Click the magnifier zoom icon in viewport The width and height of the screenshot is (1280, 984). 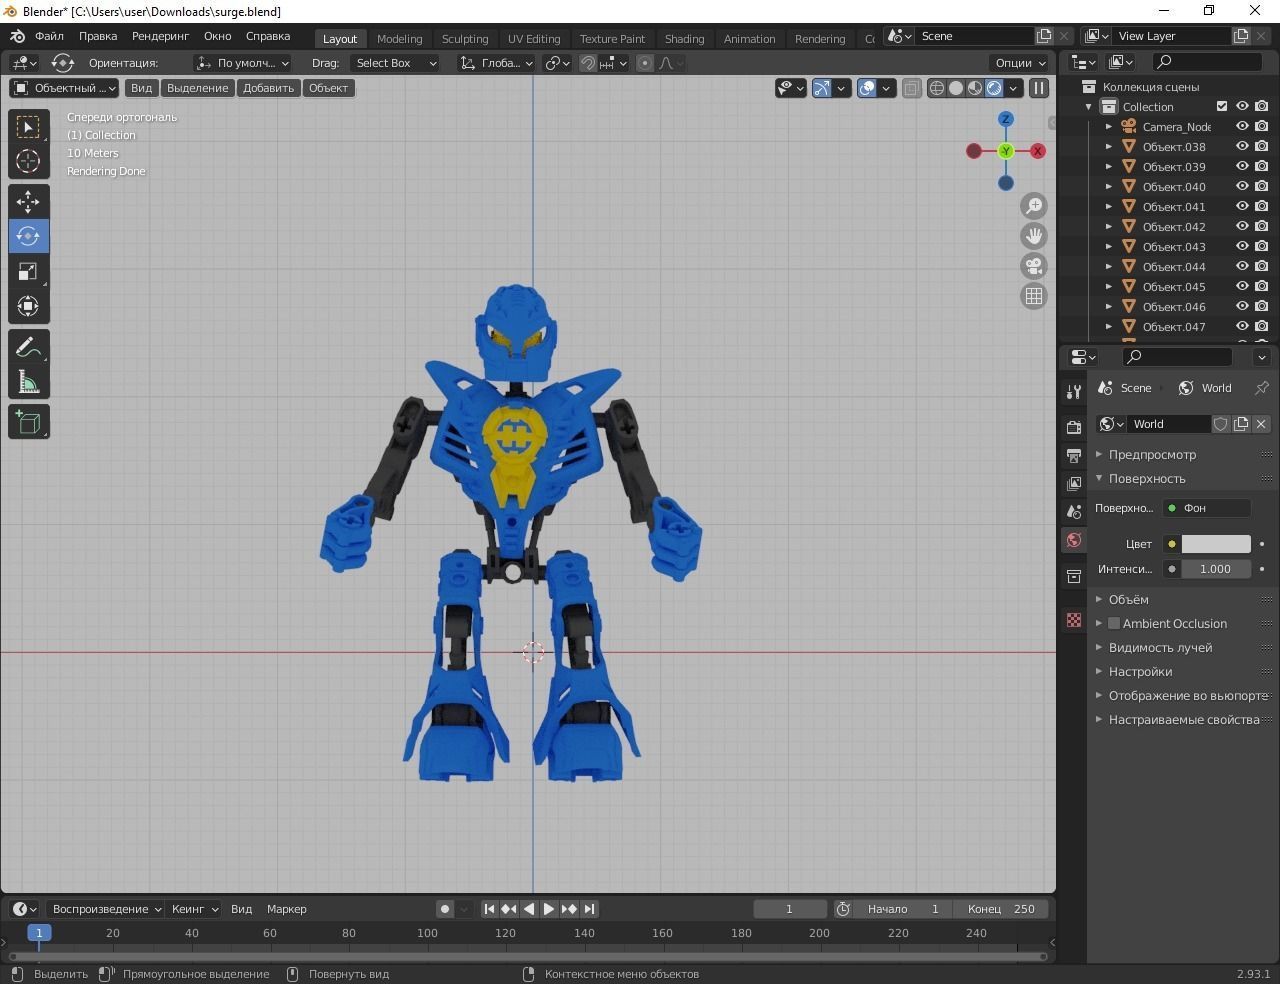pyautogui.click(x=1033, y=205)
